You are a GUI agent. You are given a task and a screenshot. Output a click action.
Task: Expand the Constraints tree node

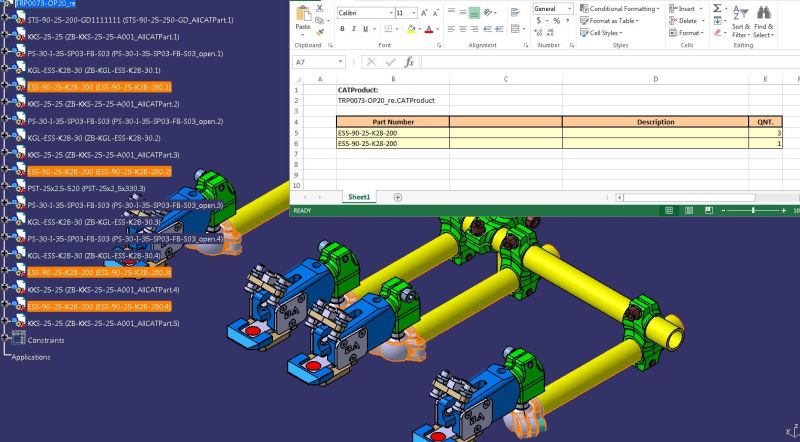[5, 338]
